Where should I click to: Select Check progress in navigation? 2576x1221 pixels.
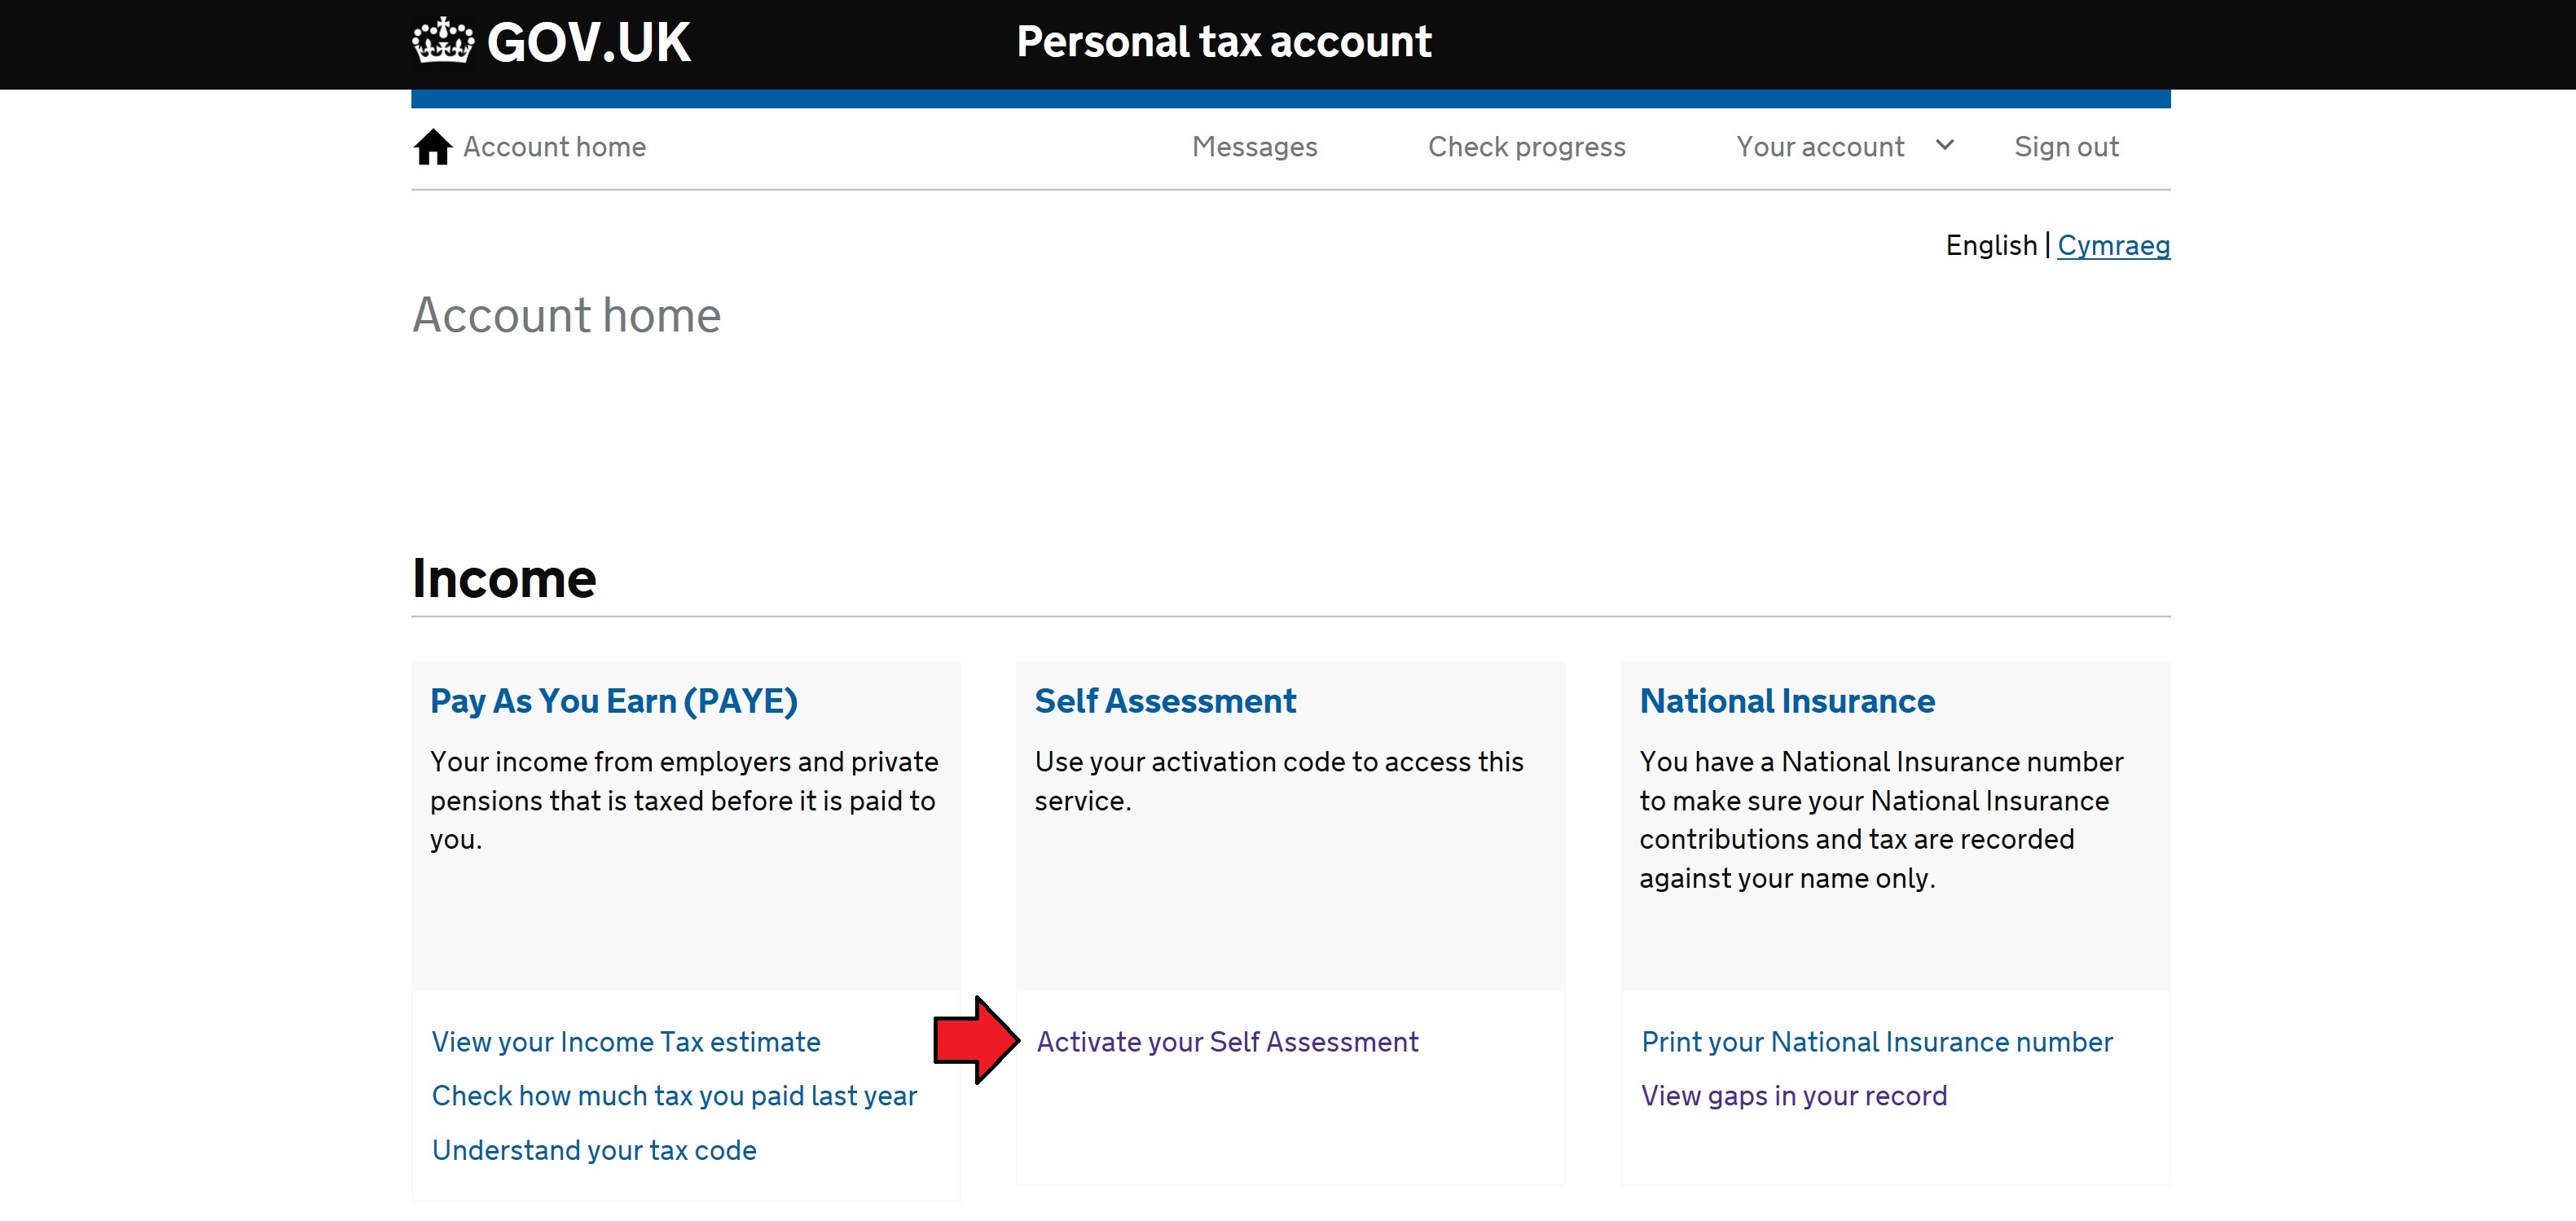(x=1526, y=147)
